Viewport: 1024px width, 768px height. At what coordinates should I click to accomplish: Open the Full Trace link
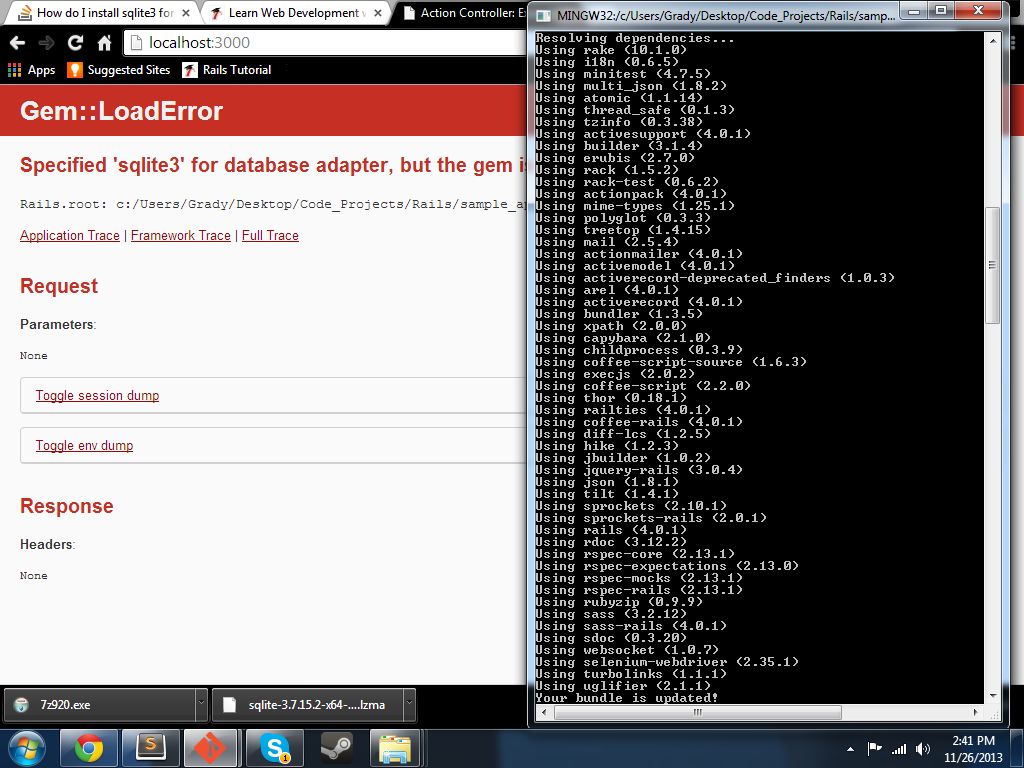pyautogui.click(x=270, y=236)
